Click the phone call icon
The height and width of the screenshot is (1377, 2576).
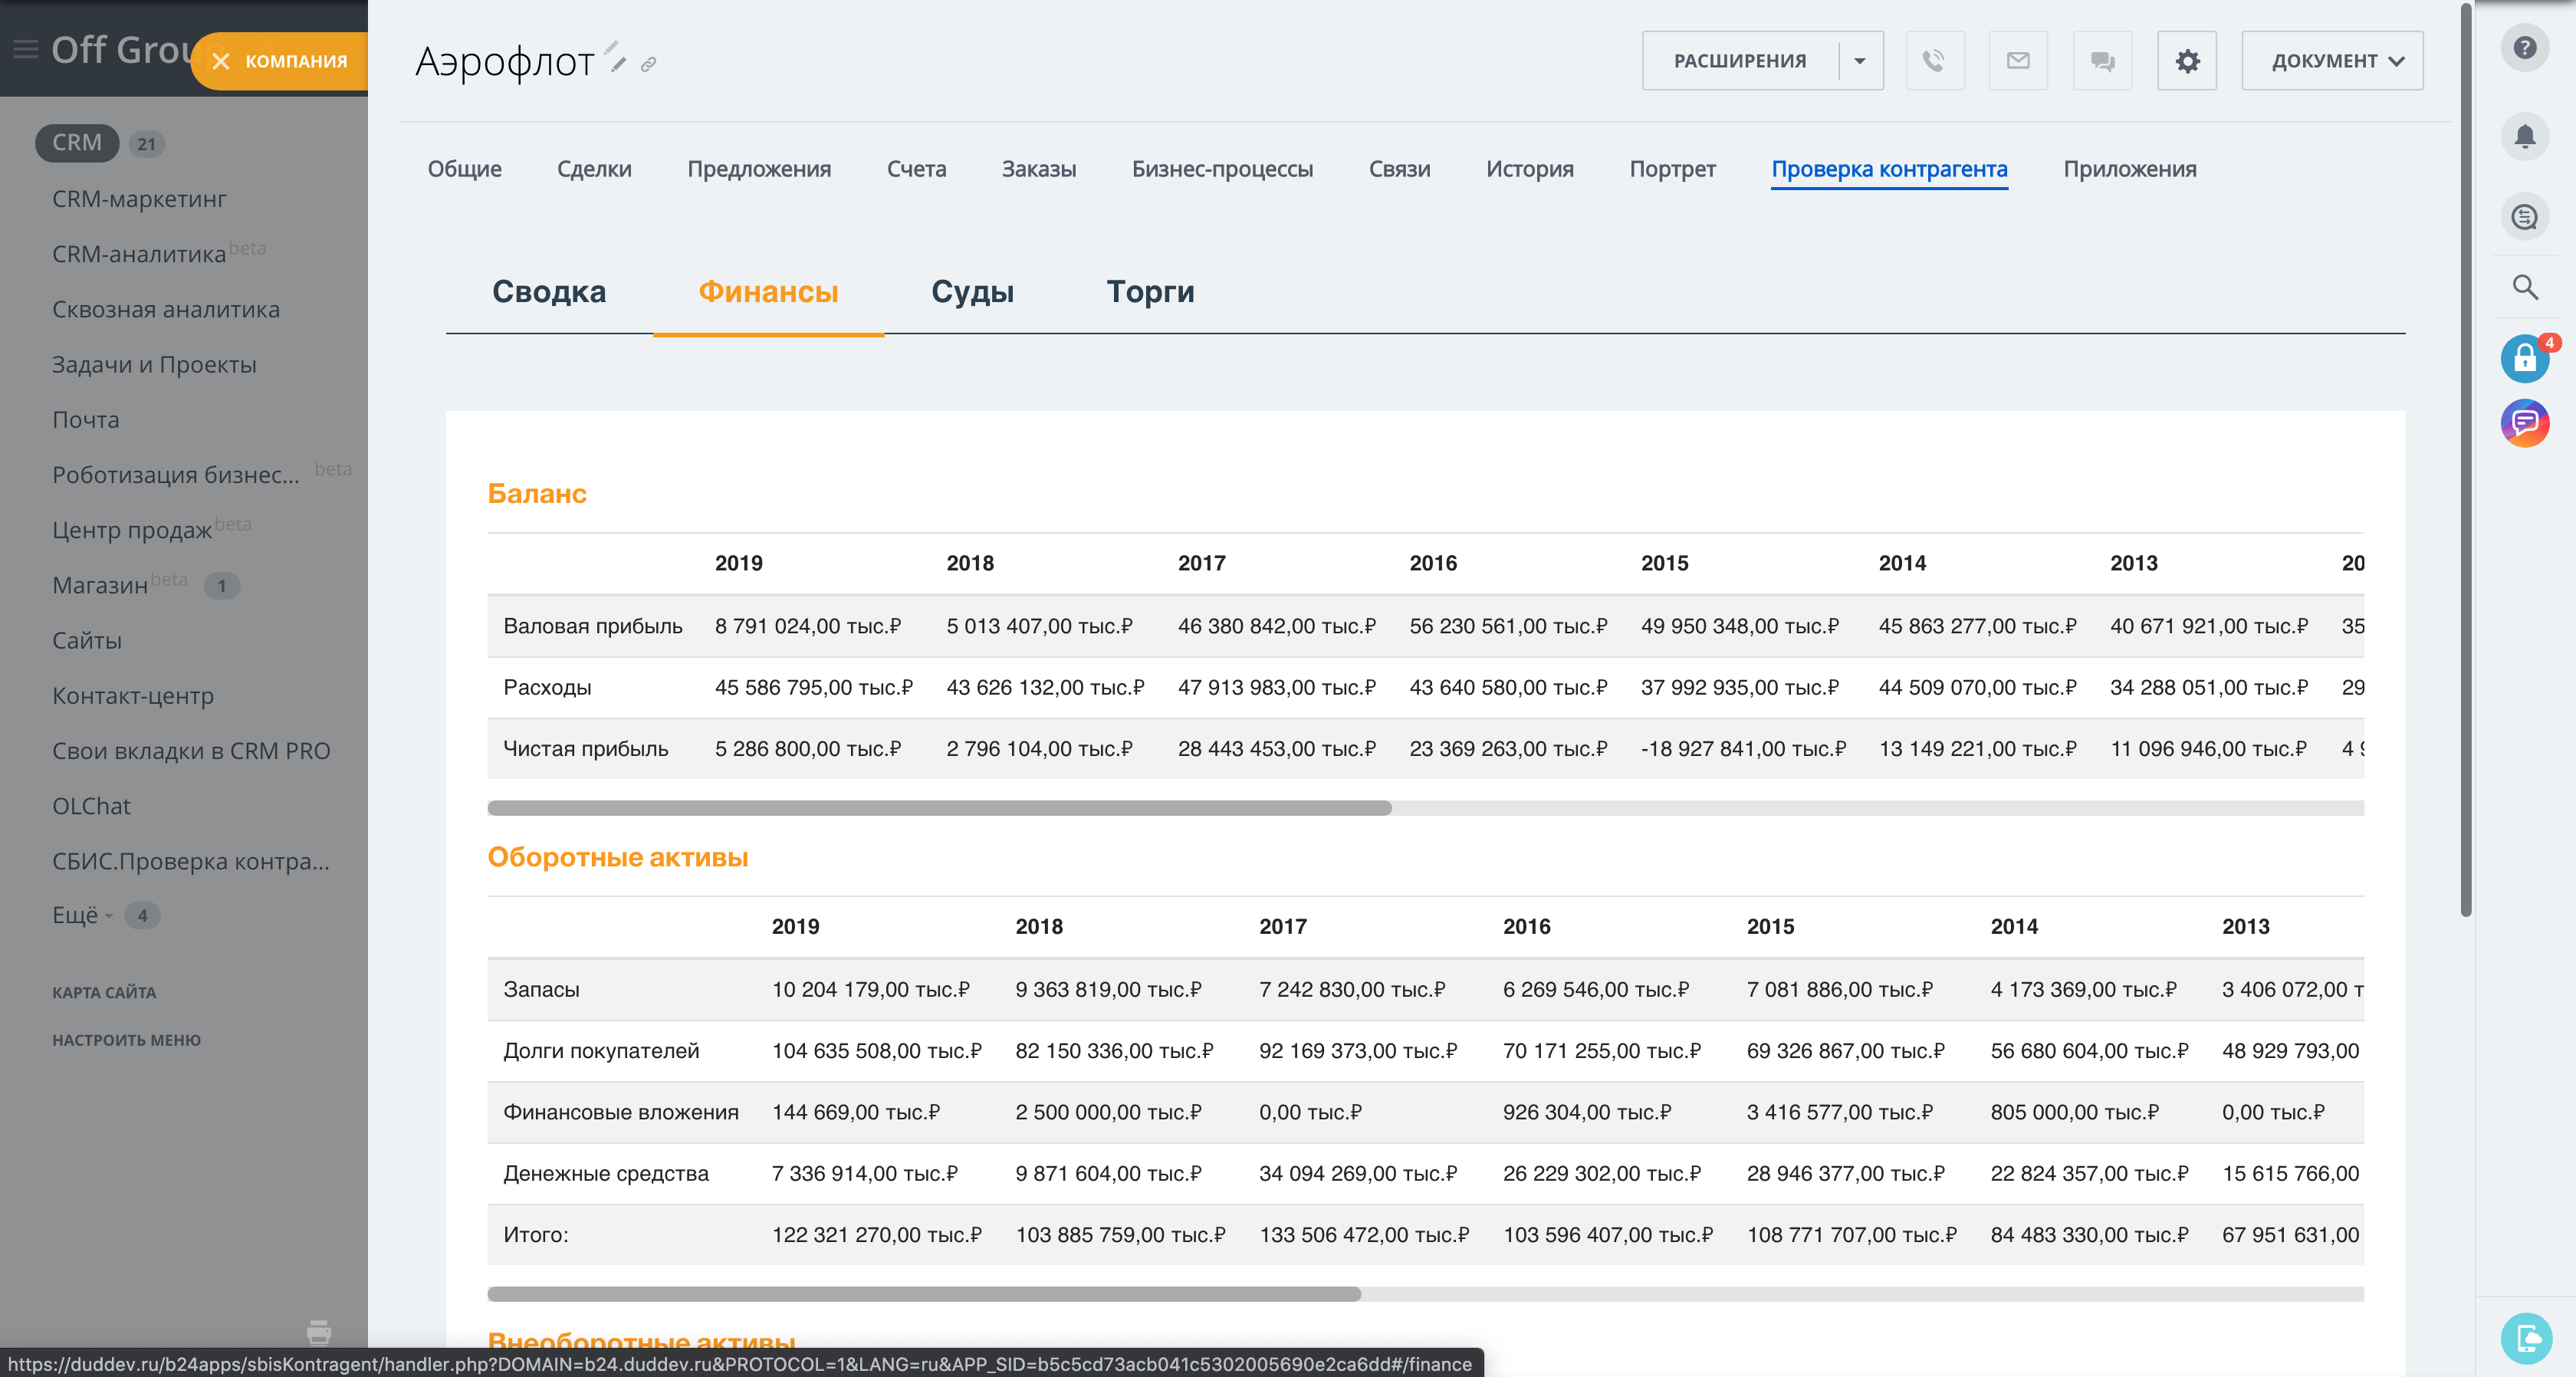1934,61
